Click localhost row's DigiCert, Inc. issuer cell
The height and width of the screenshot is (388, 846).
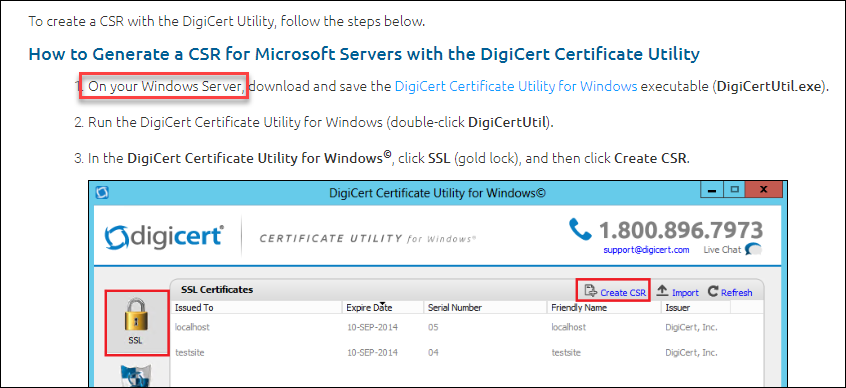pyautogui.click(x=691, y=327)
